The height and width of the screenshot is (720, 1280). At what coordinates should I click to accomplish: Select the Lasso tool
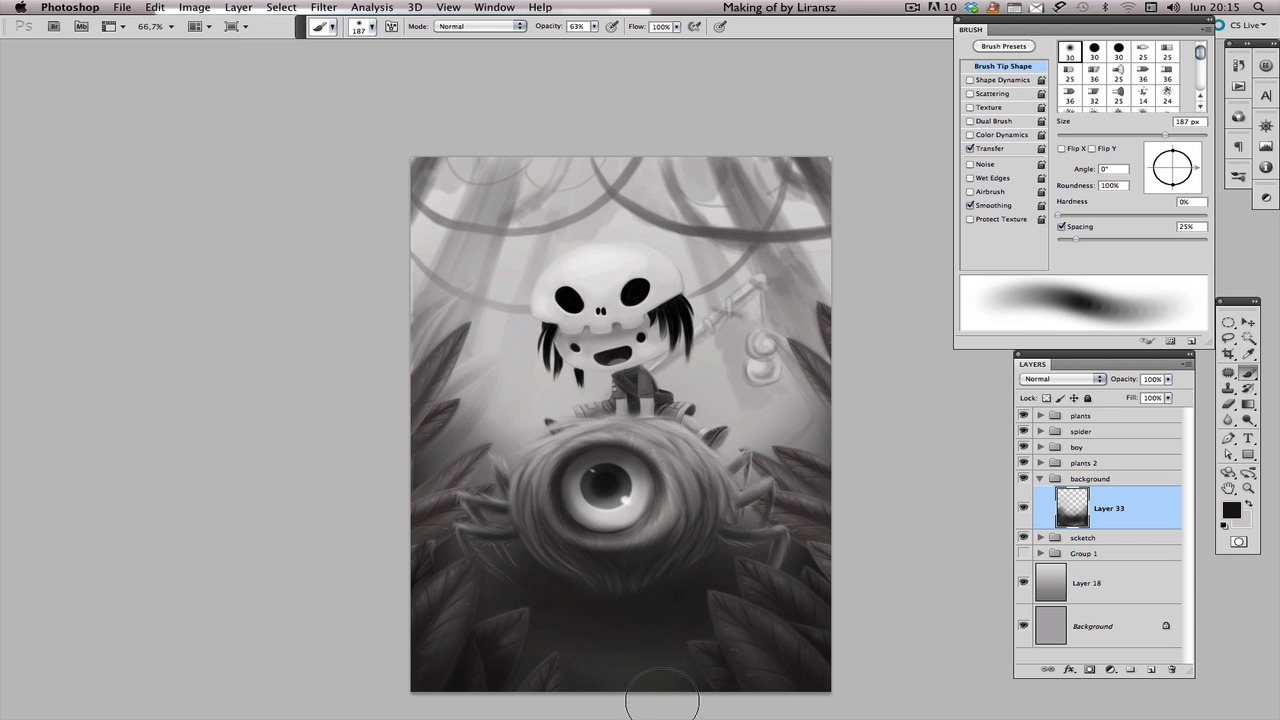(x=1228, y=338)
